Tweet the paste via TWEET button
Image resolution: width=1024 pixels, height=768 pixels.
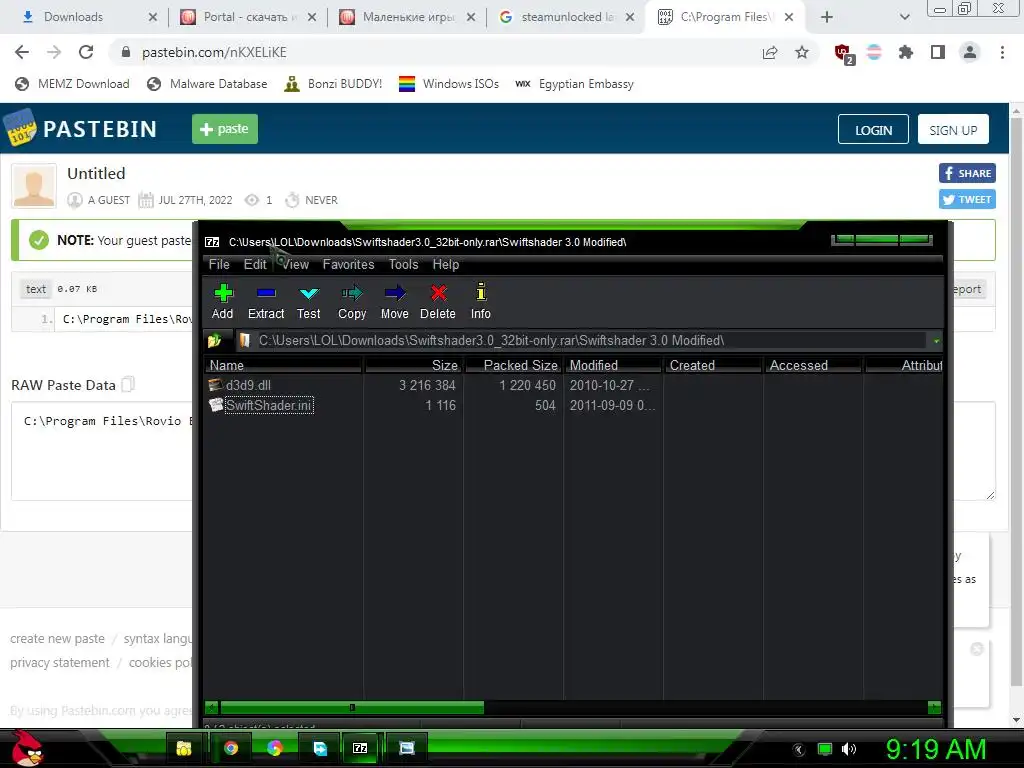[967, 199]
